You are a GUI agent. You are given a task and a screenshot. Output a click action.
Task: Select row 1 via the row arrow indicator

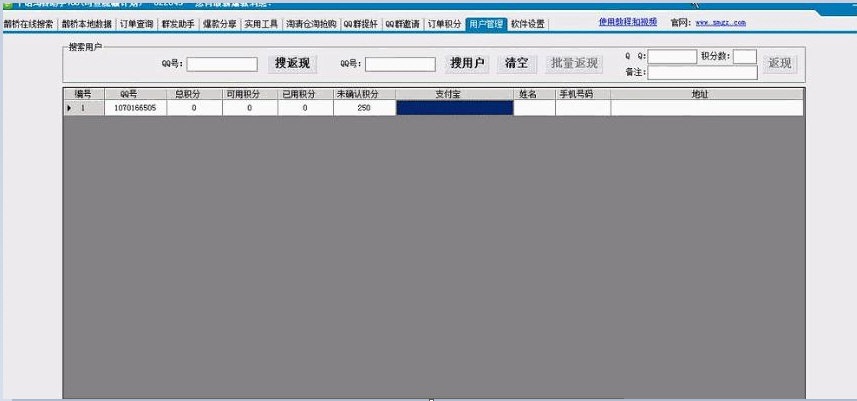click(69, 107)
